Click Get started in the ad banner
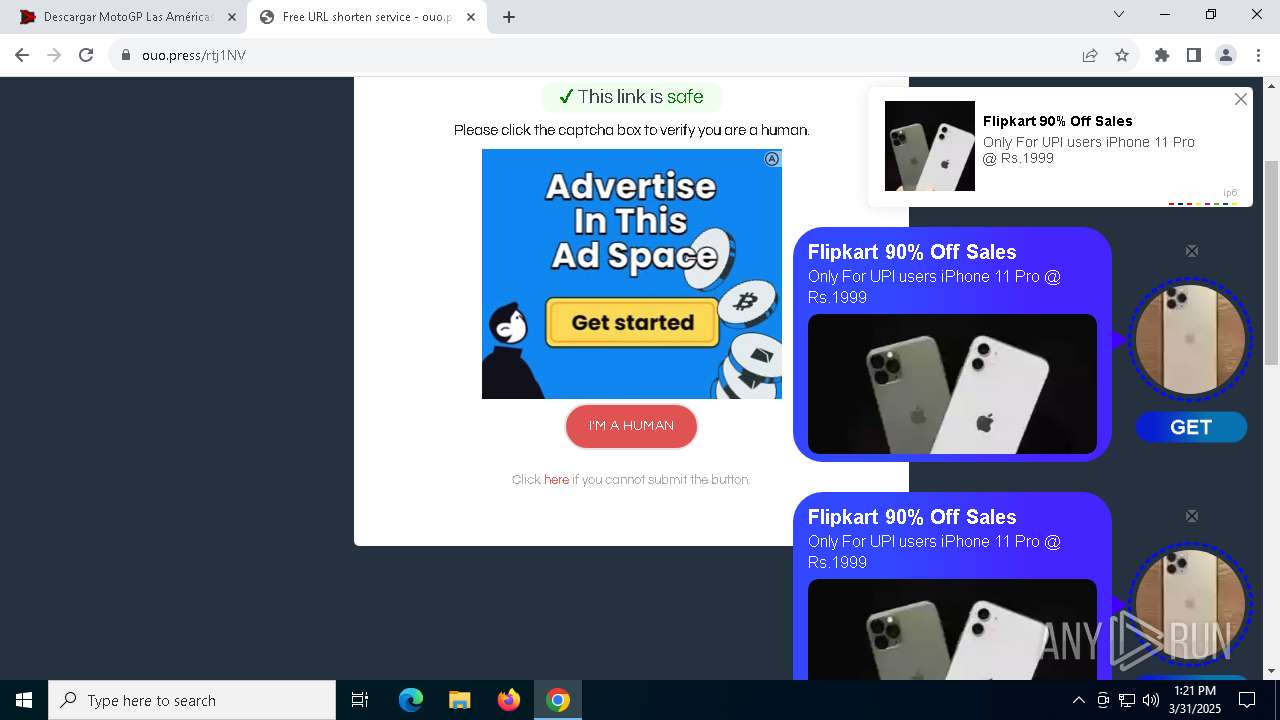 (x=632, y=322)
